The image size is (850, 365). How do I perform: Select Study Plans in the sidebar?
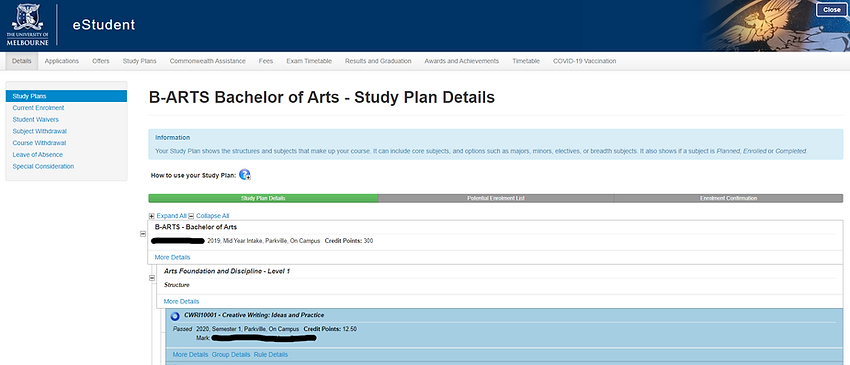[66, 96]
